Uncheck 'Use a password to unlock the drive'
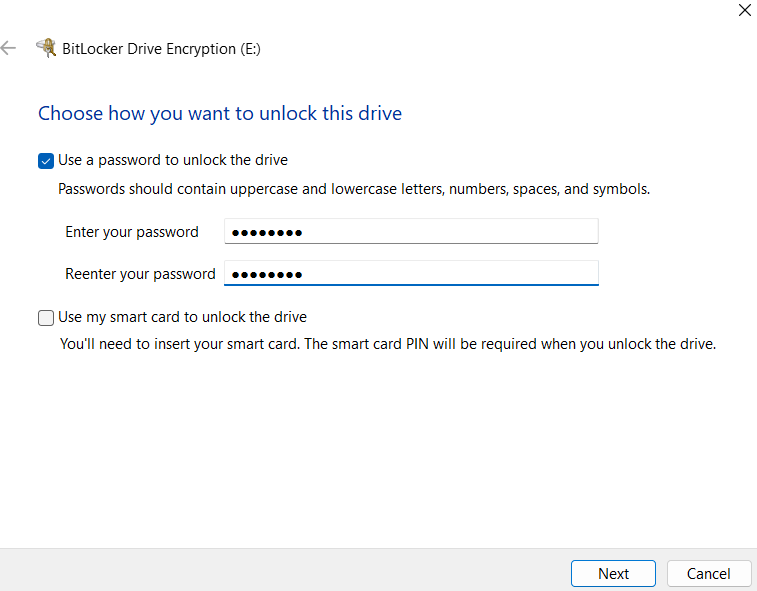The height and width of the screenshot is (591, 757). (x=46, y=161)
